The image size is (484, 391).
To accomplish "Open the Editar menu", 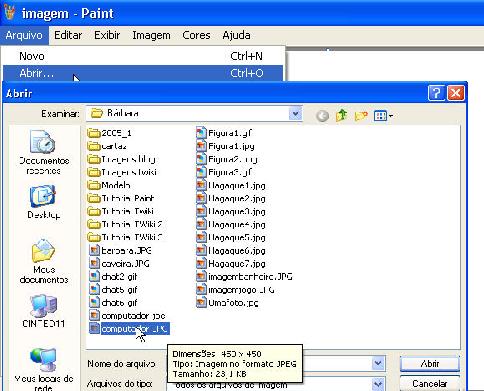I will [68, 35].
